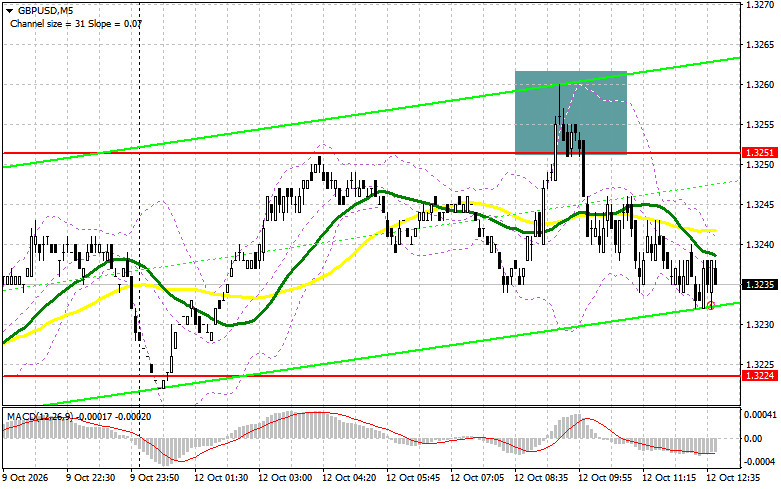Image resolution: width=781 pixels, height=489 pixels.
Task: Click the 9 Oct 22:30 time label
Action: 91,478
